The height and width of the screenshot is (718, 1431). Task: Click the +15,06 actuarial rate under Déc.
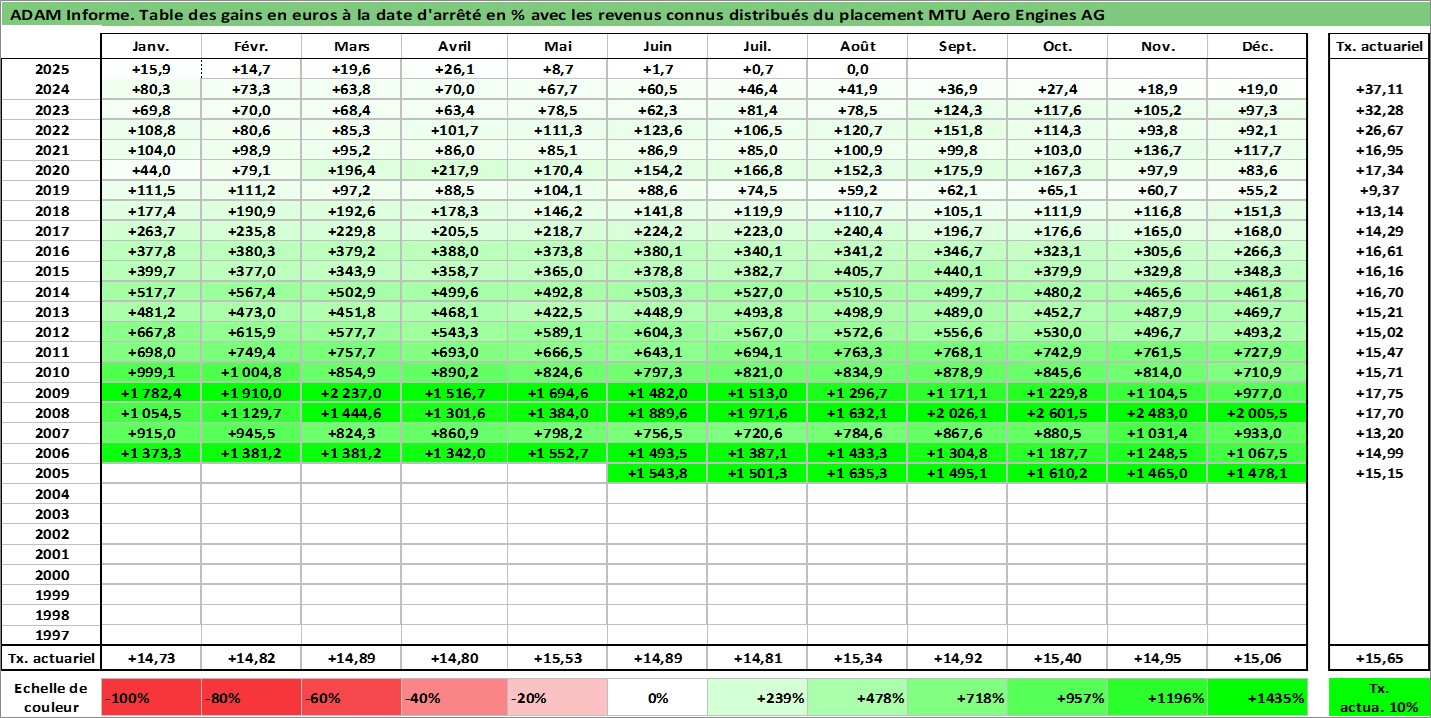(1257, 658)
